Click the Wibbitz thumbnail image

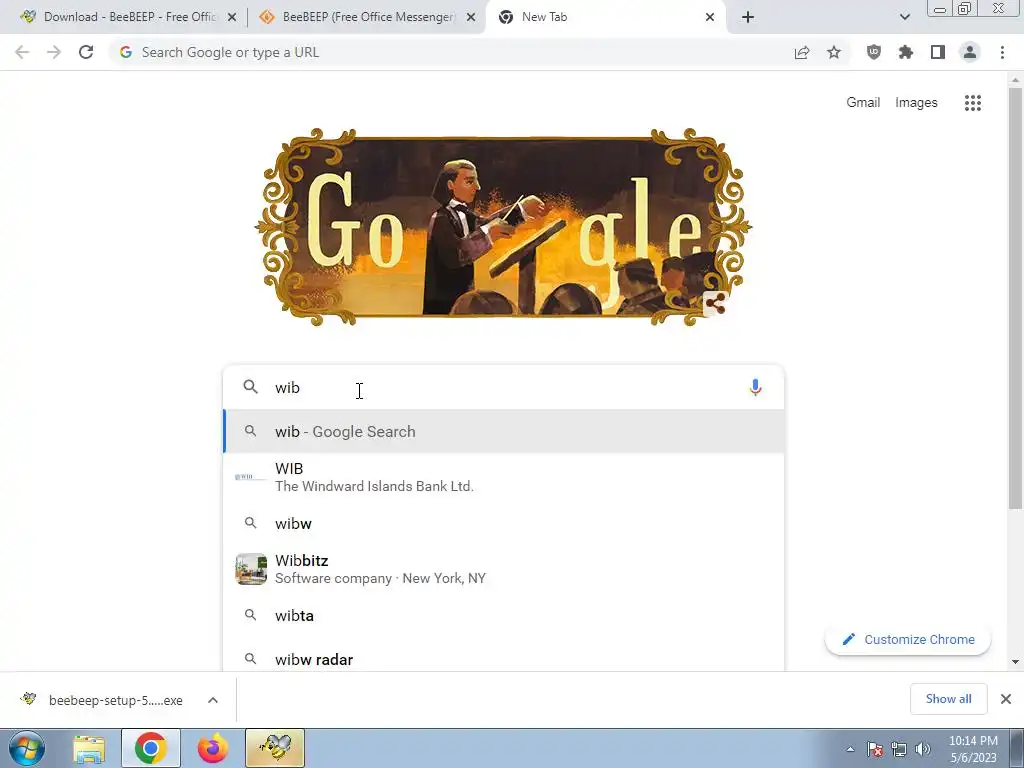pos(251,569)
